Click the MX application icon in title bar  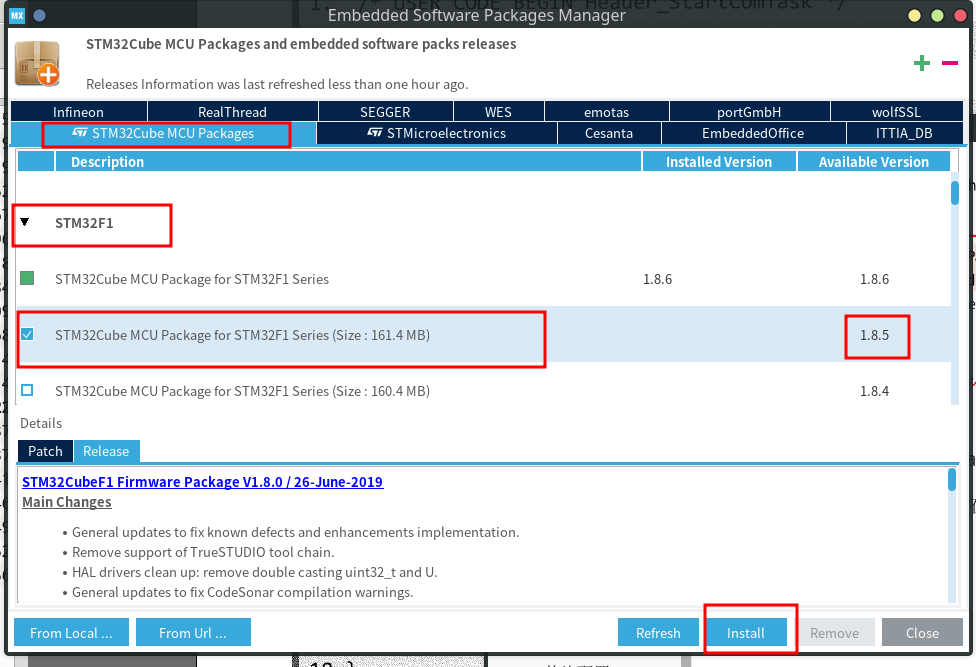[17, 16]
